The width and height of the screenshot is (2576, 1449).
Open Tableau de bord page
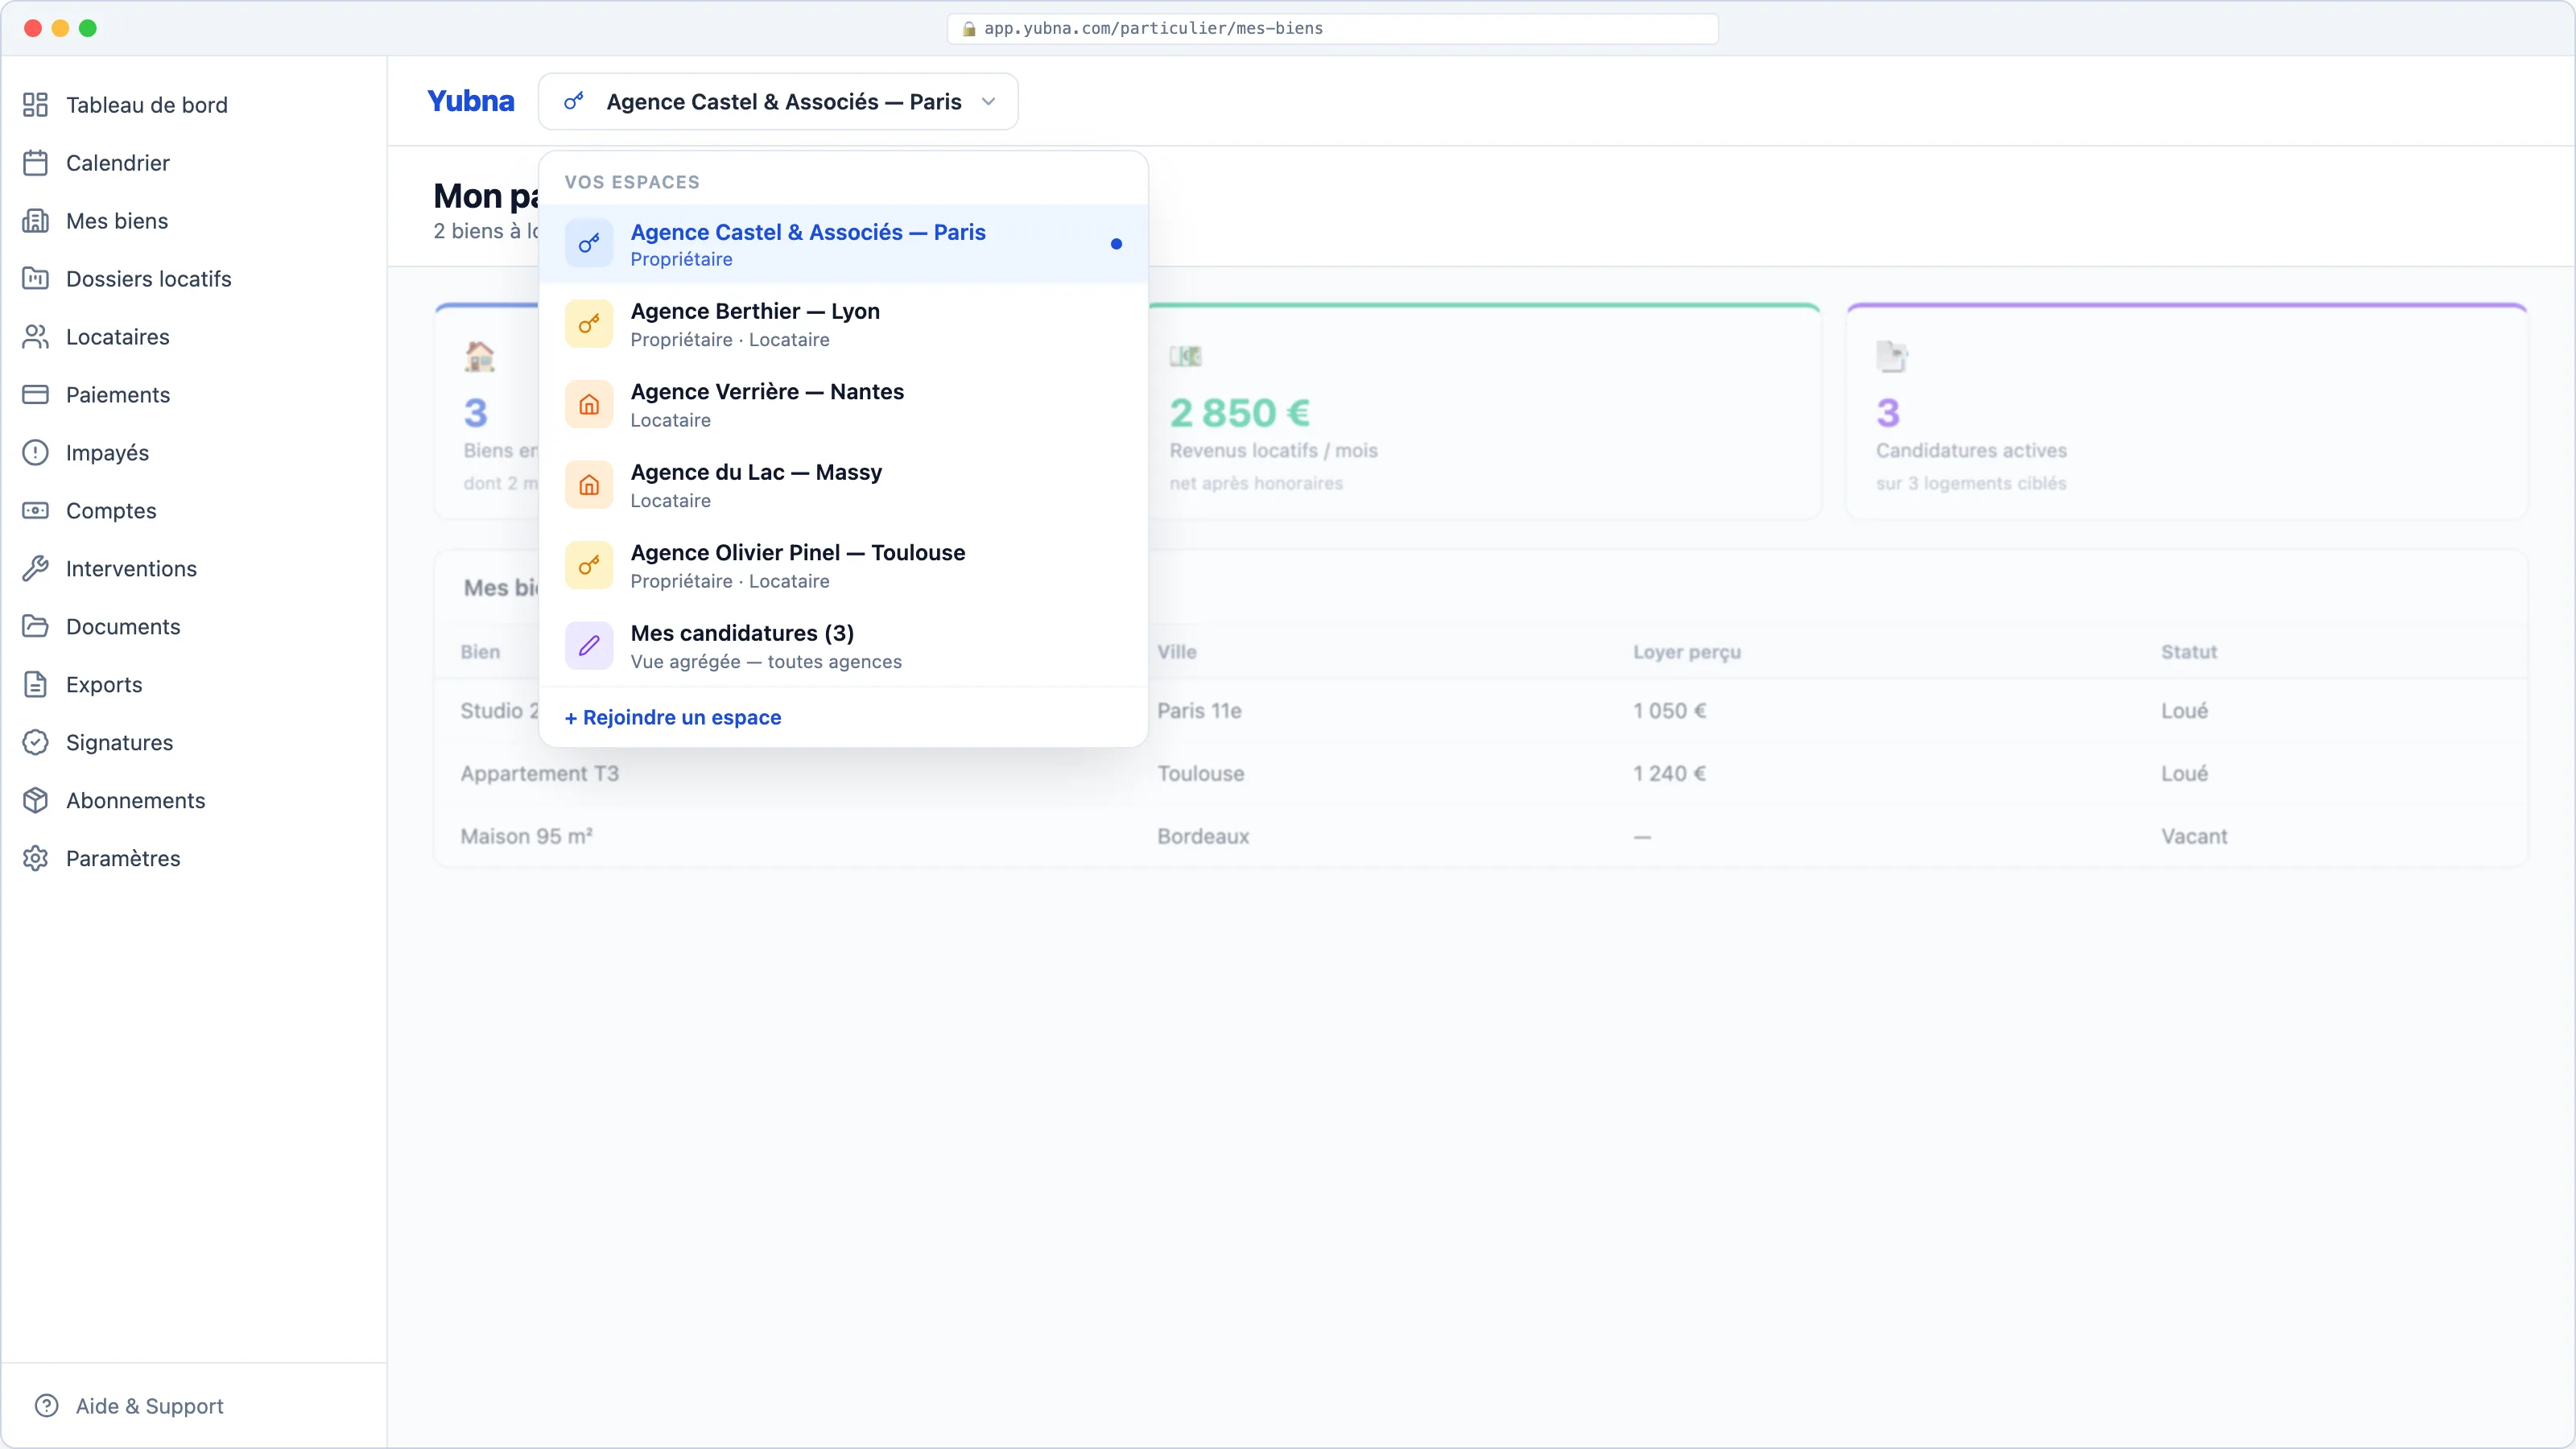pyautogui.click(x=147, y=105)
